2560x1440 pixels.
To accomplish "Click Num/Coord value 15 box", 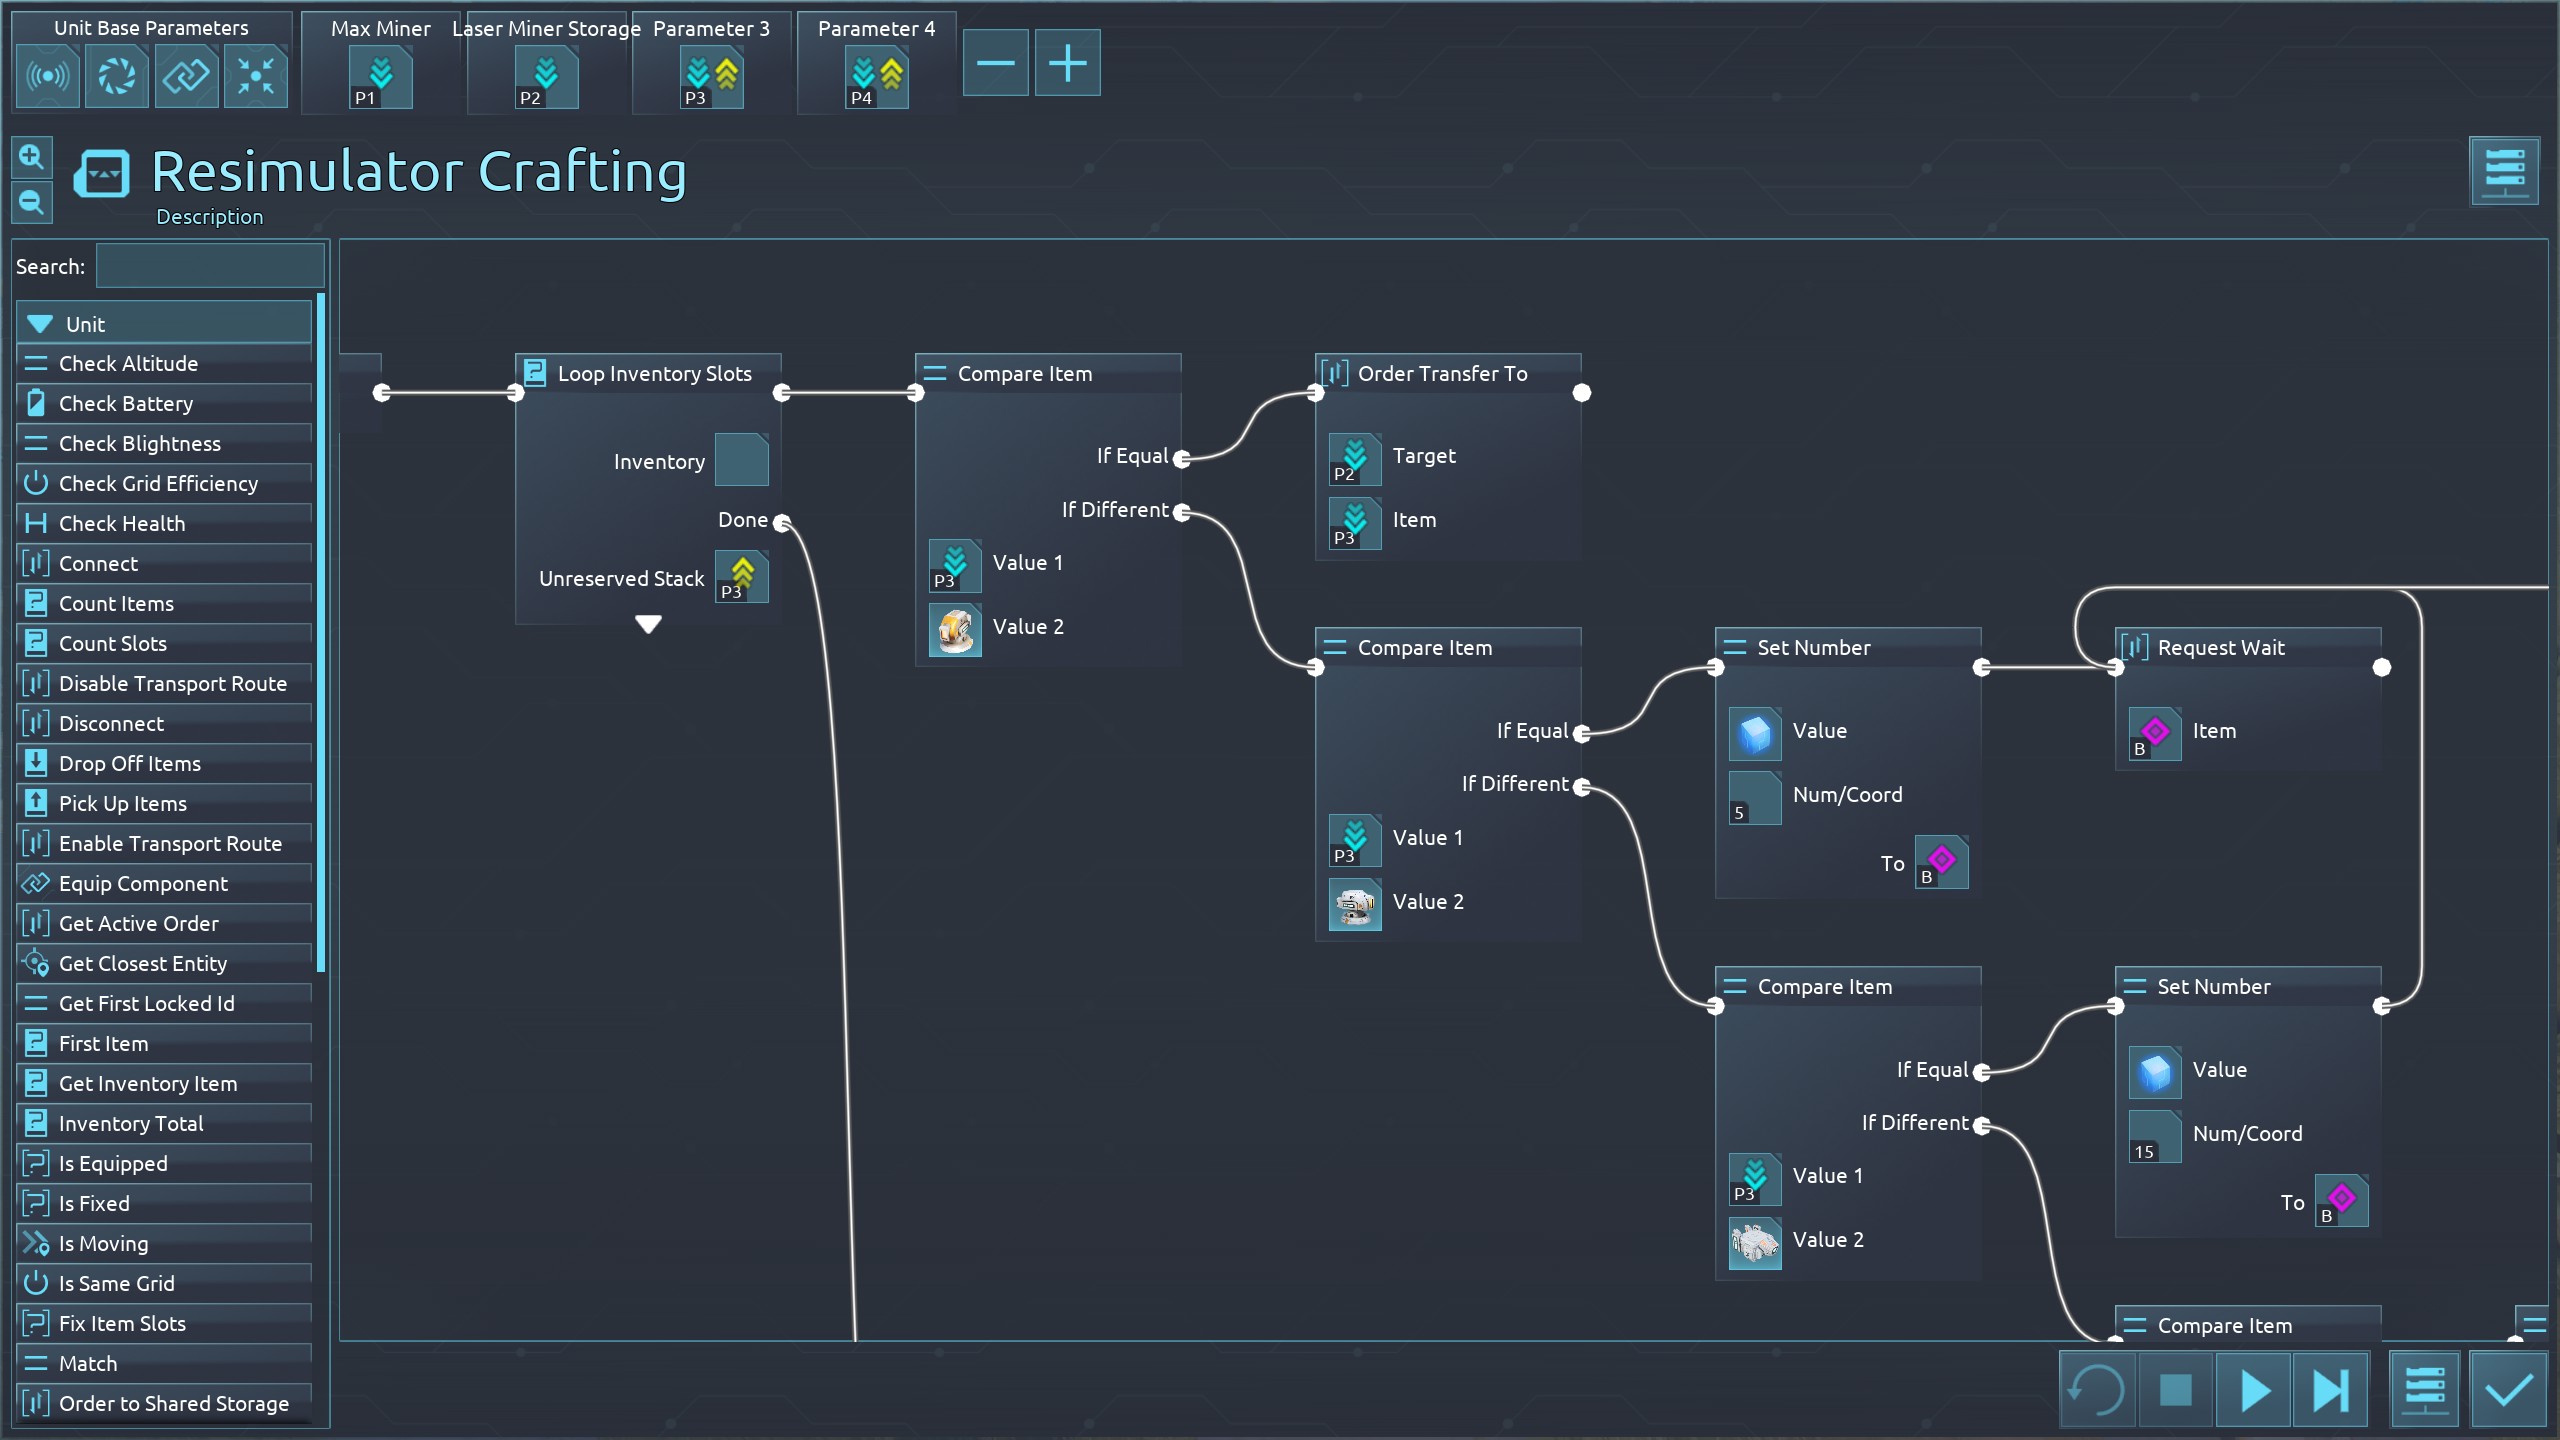I will [2154, 1136].
